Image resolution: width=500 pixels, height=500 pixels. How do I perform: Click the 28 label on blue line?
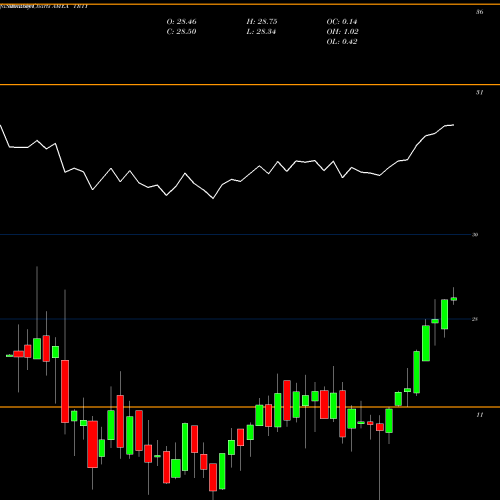(x=475, y=319)
